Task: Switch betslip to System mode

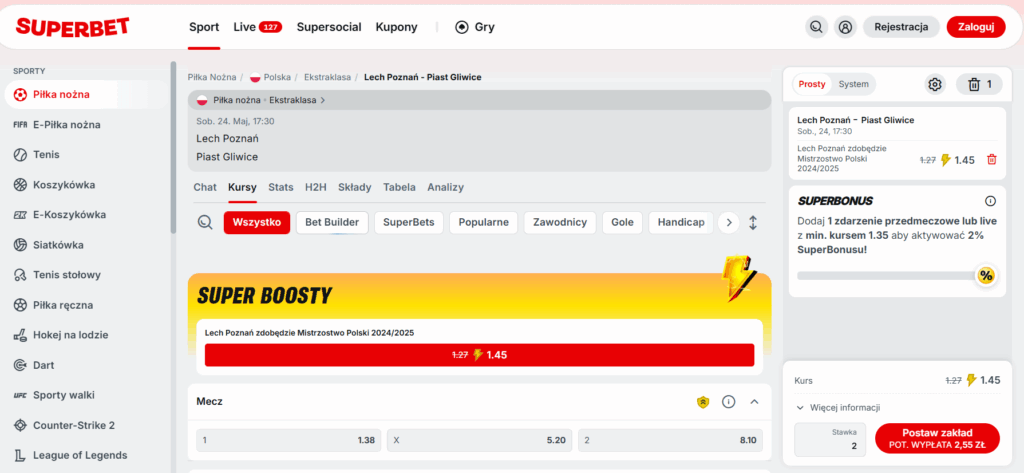Action: click(853, 84)
